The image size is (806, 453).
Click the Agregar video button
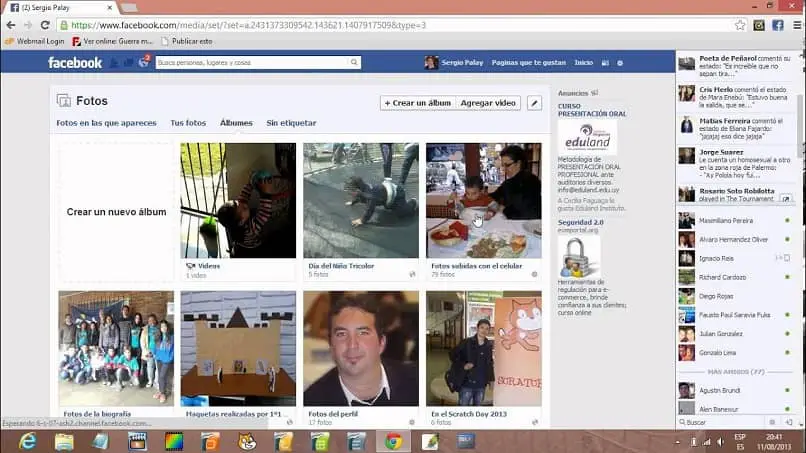(x=488, y=103)
